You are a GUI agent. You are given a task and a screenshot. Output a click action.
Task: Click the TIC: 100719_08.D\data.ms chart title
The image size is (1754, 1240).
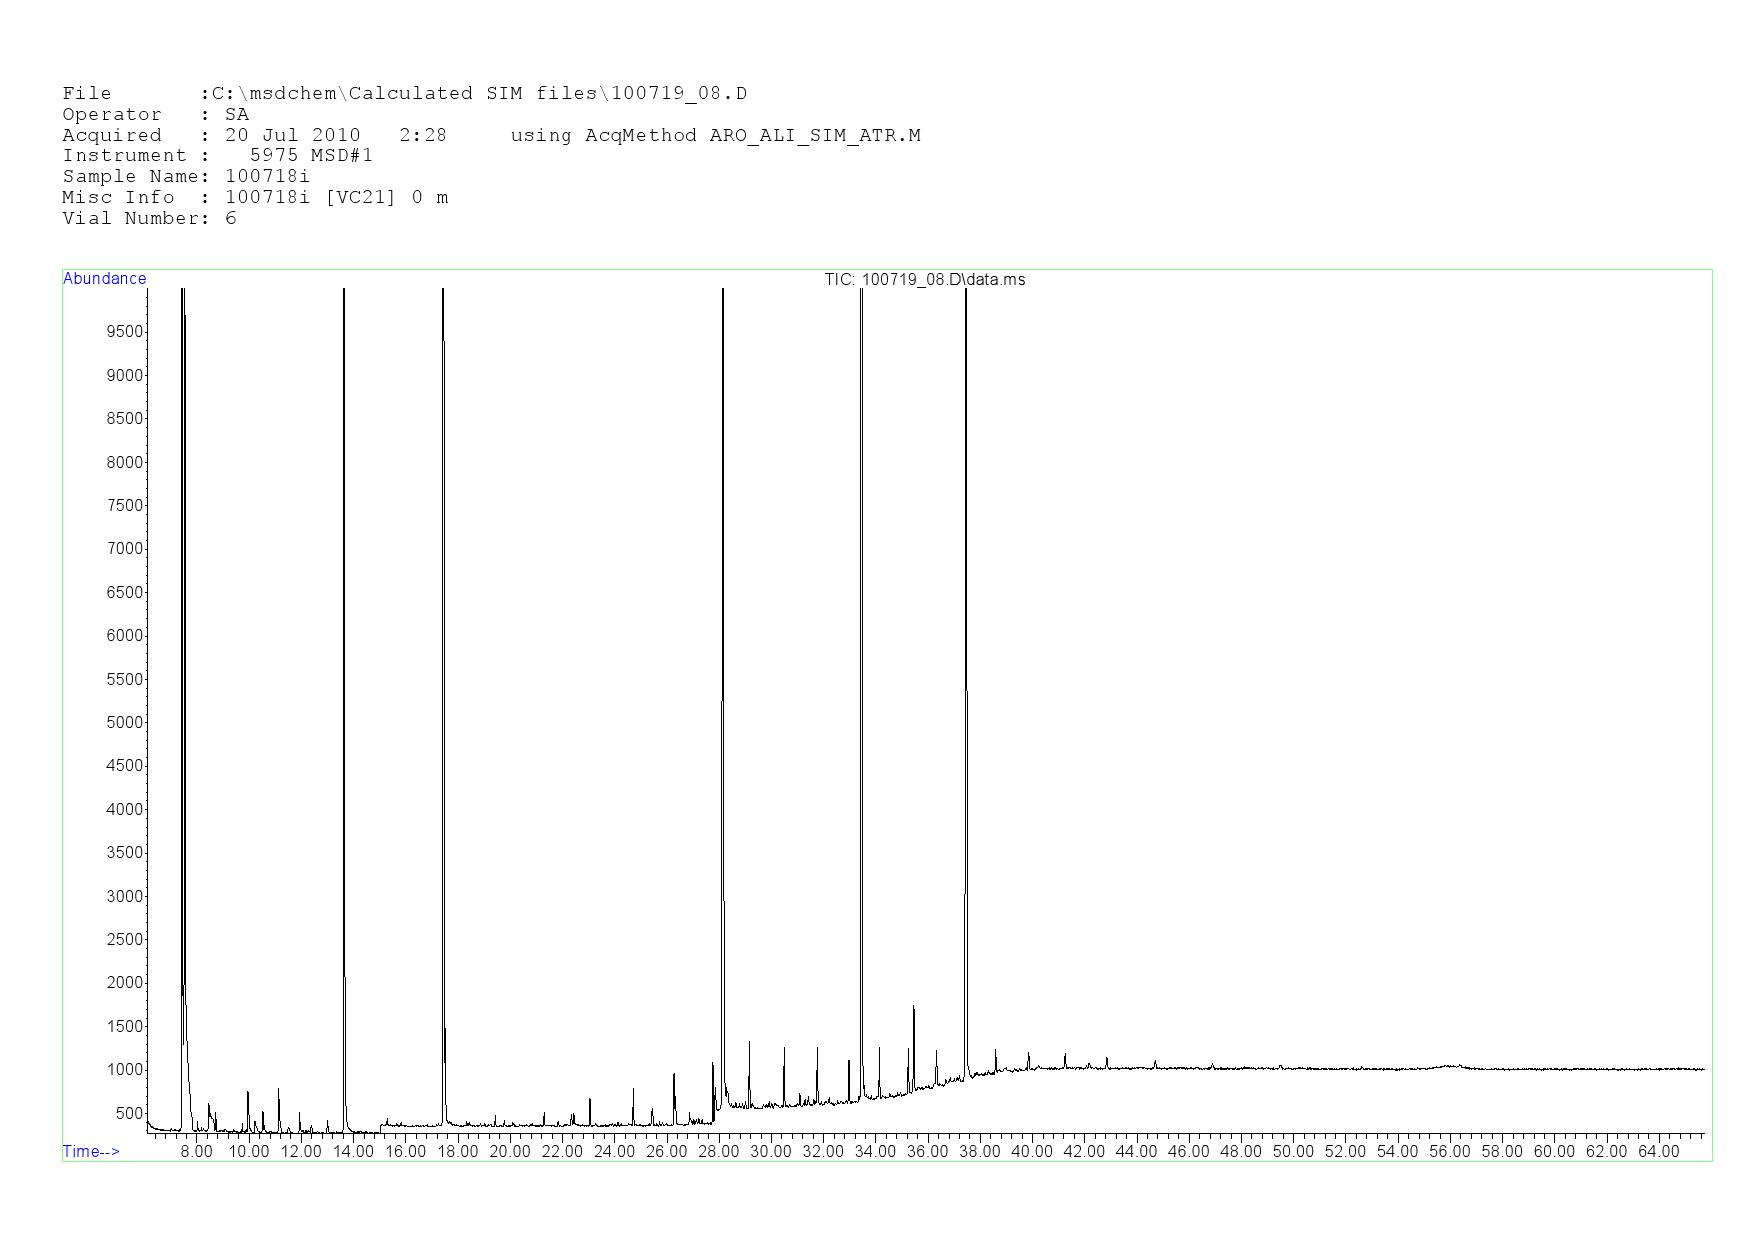(924, 280)
